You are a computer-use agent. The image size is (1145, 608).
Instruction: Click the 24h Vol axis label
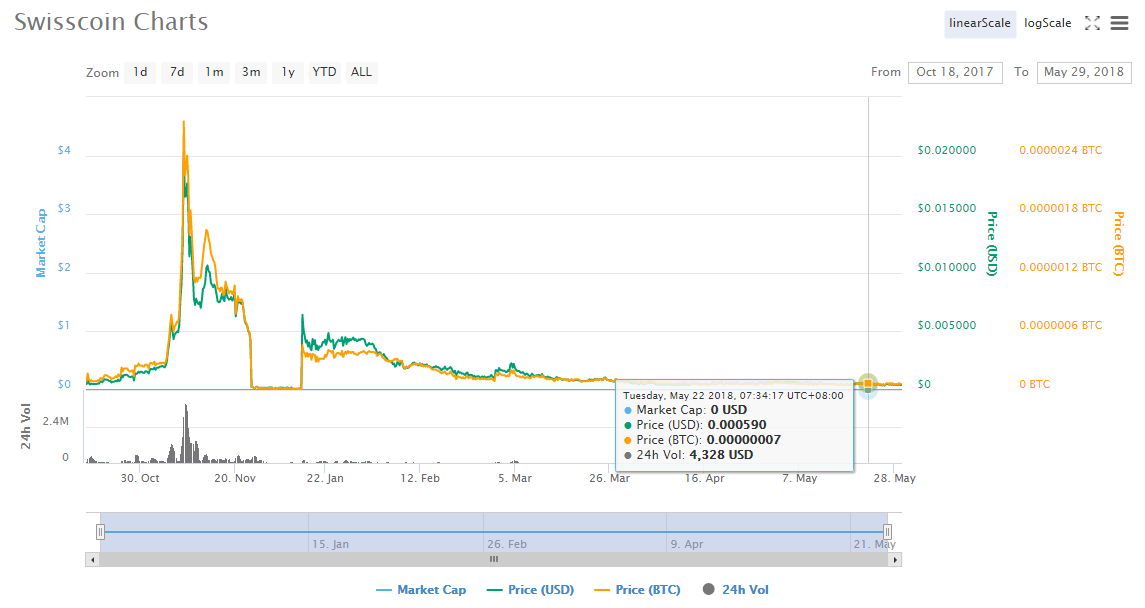(26, 426)
